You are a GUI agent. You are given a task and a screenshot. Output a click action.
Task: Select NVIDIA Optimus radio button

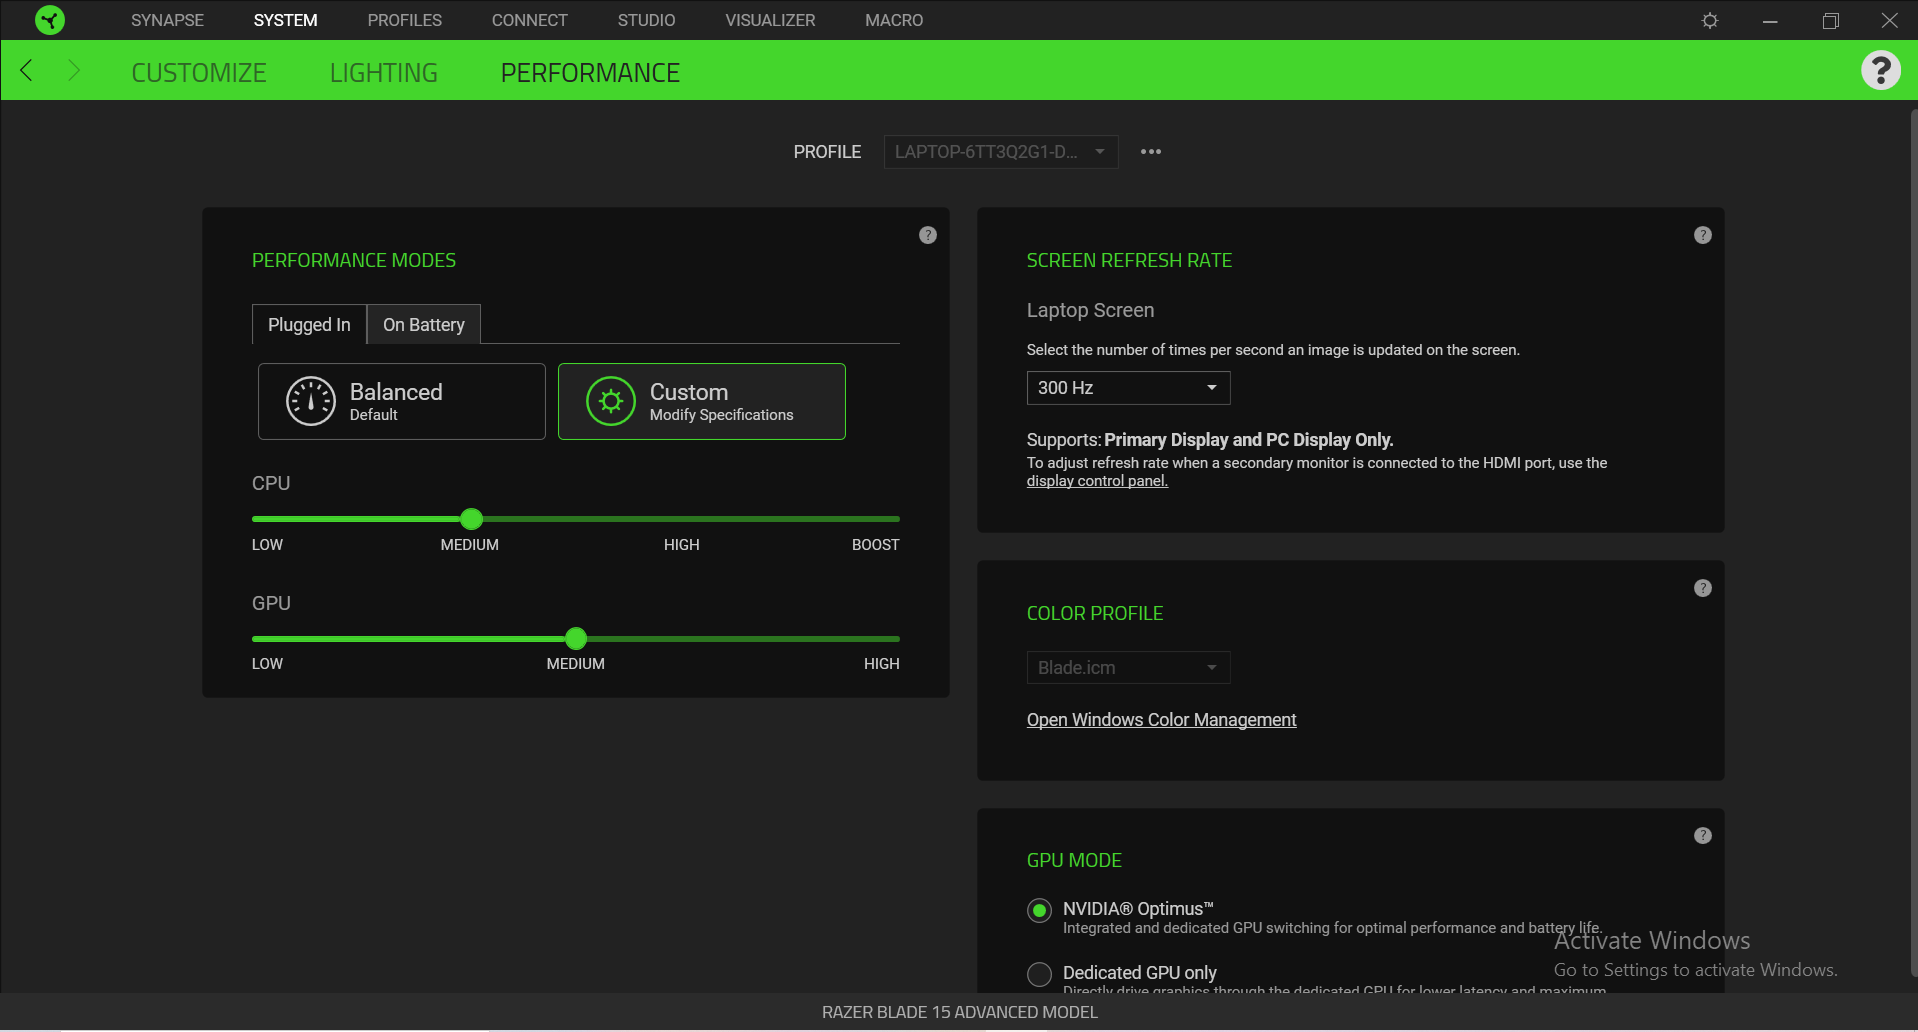pos(1040,910)
